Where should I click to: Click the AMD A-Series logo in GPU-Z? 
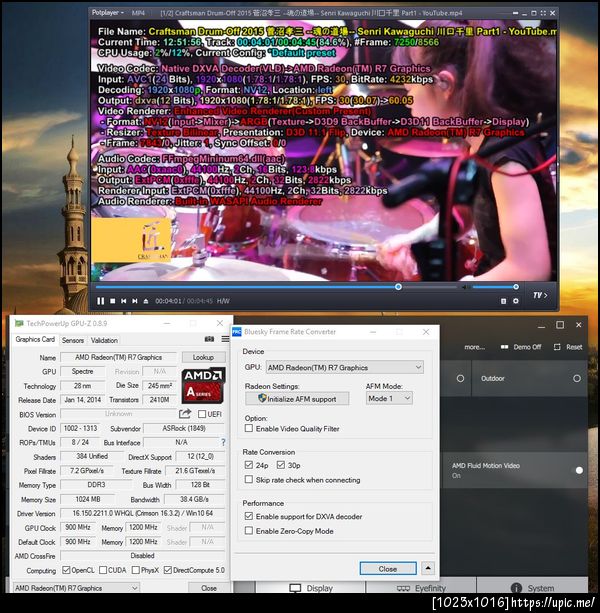click(x=203, y=385)
